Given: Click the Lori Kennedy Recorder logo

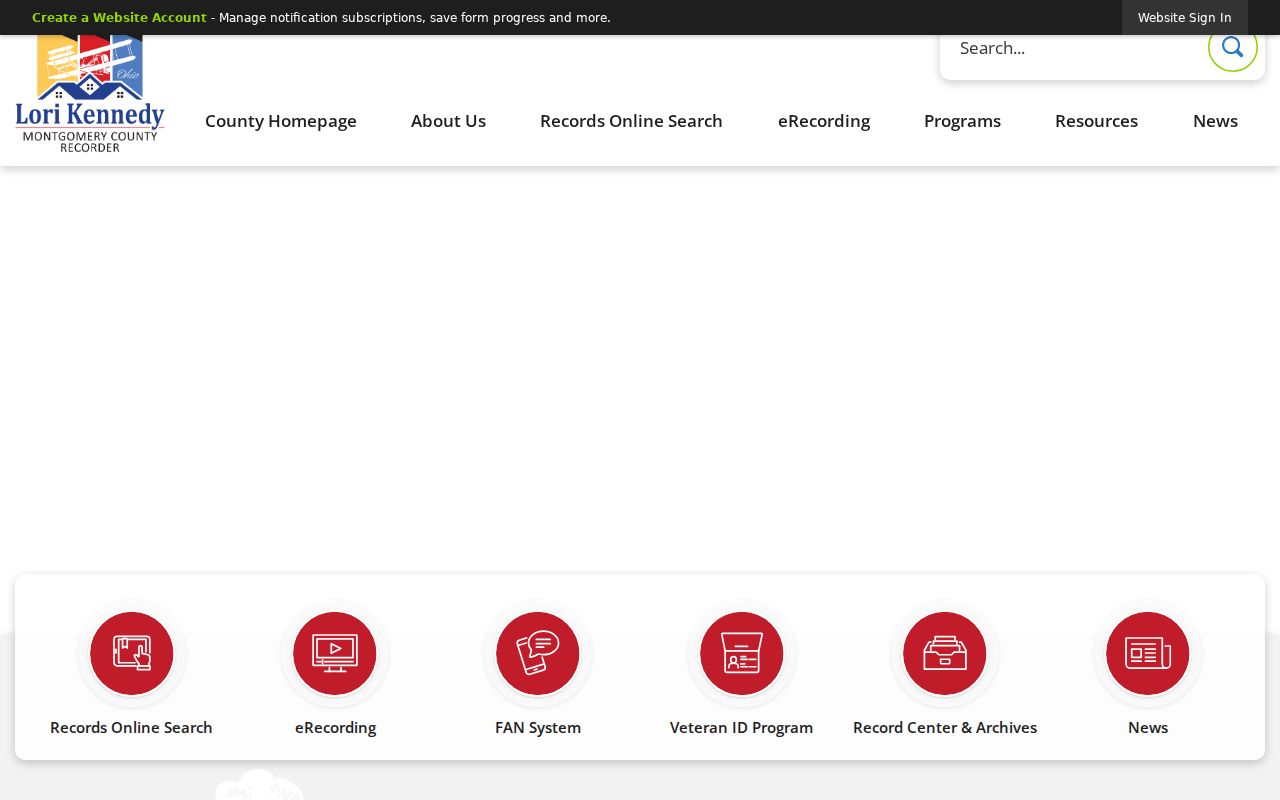Looking at the screenshot, I should [x=90, y=93].
